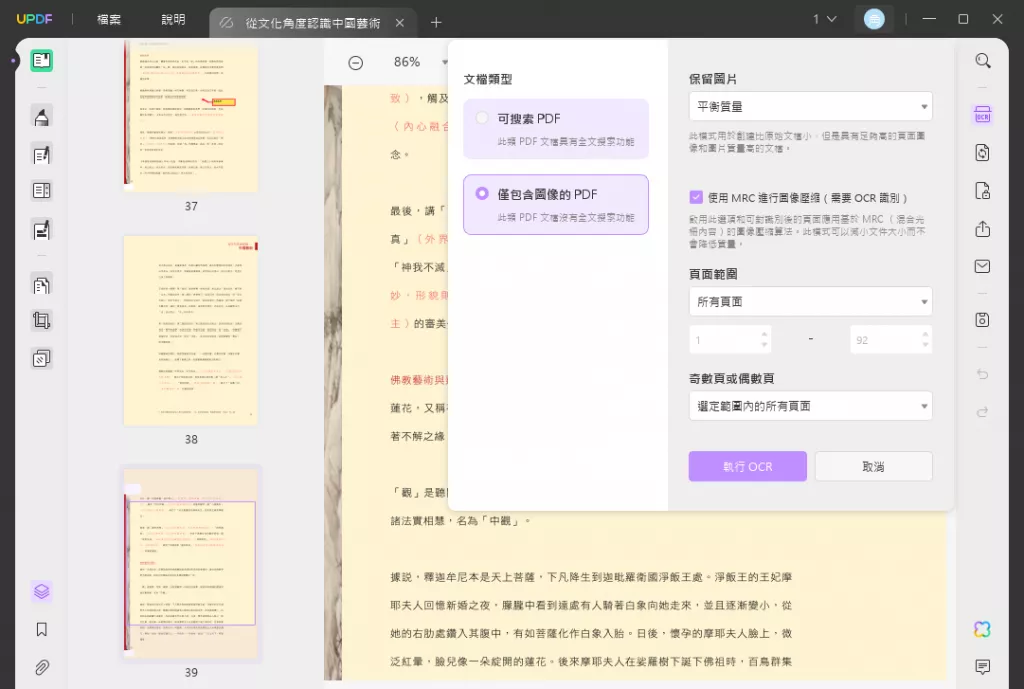
Task: Open the Reader mode icon in left sidebar
Action: pyautogui.click(x=42, y=61)
